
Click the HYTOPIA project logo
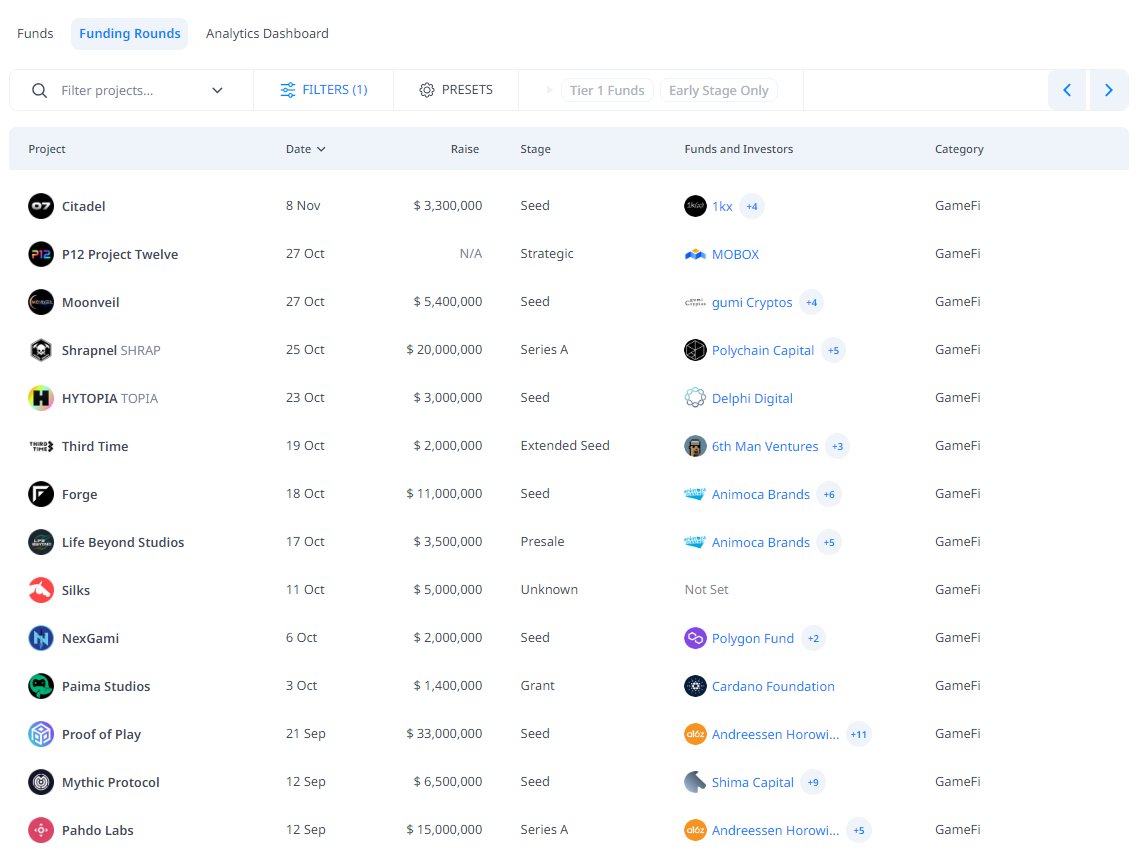click(41, 398)
